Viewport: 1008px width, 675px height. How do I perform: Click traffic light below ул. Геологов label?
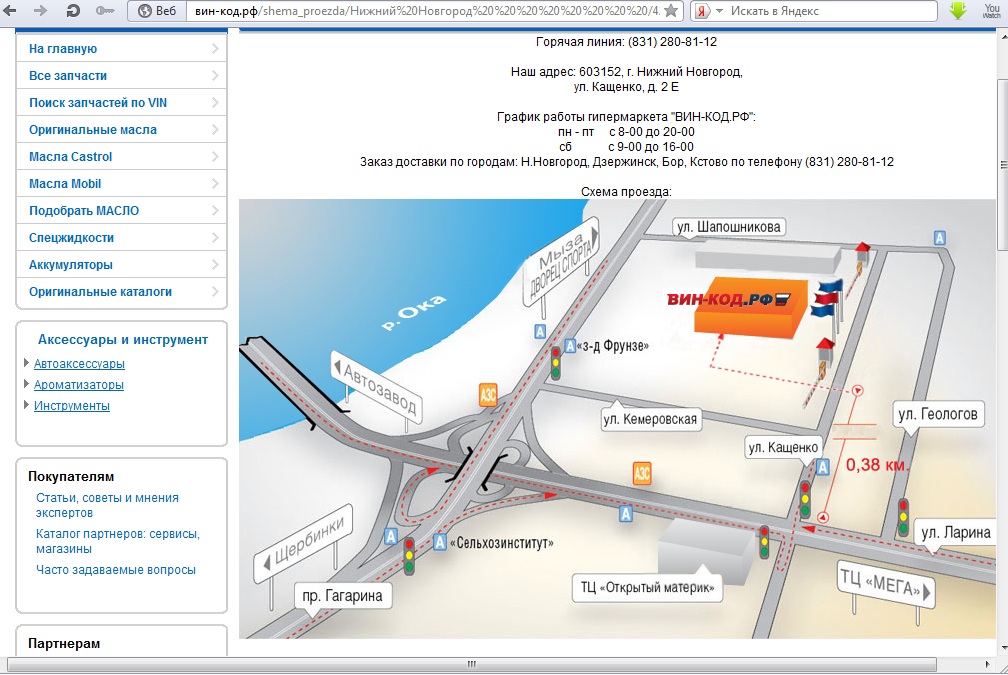(x=903, y=518)
